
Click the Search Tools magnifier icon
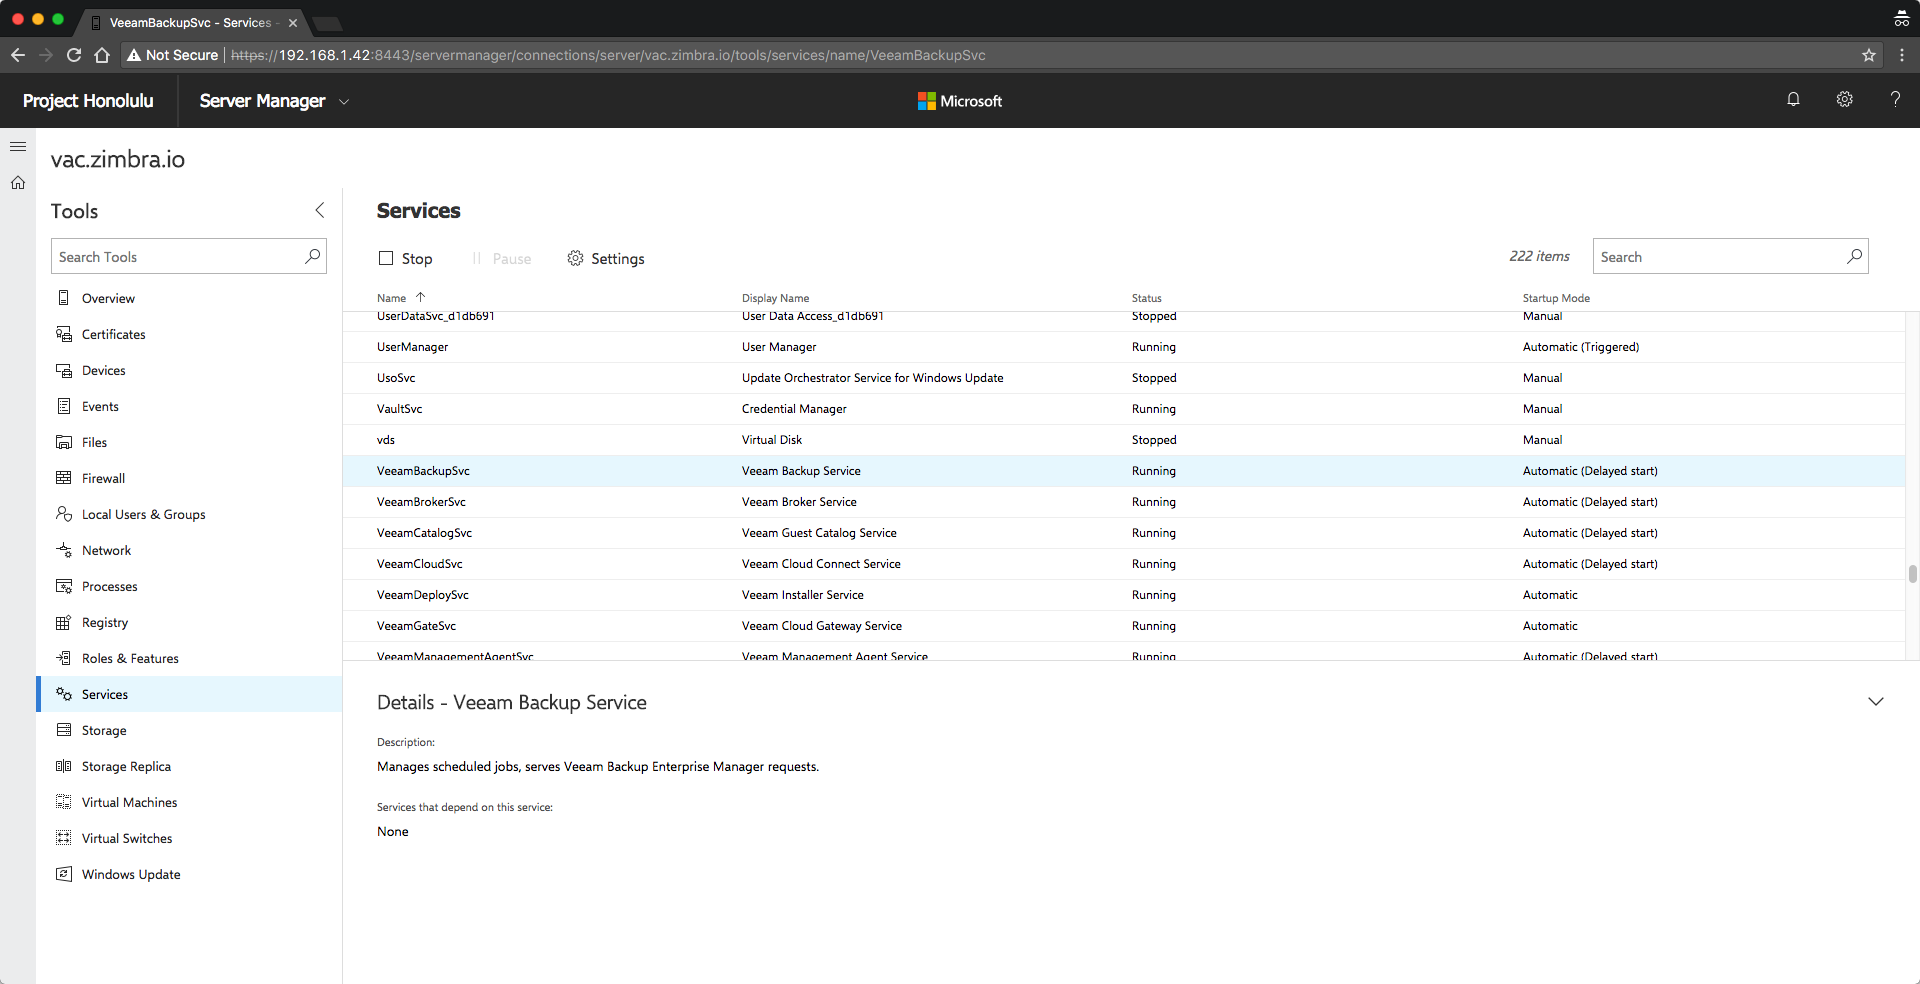click(313, 256)
